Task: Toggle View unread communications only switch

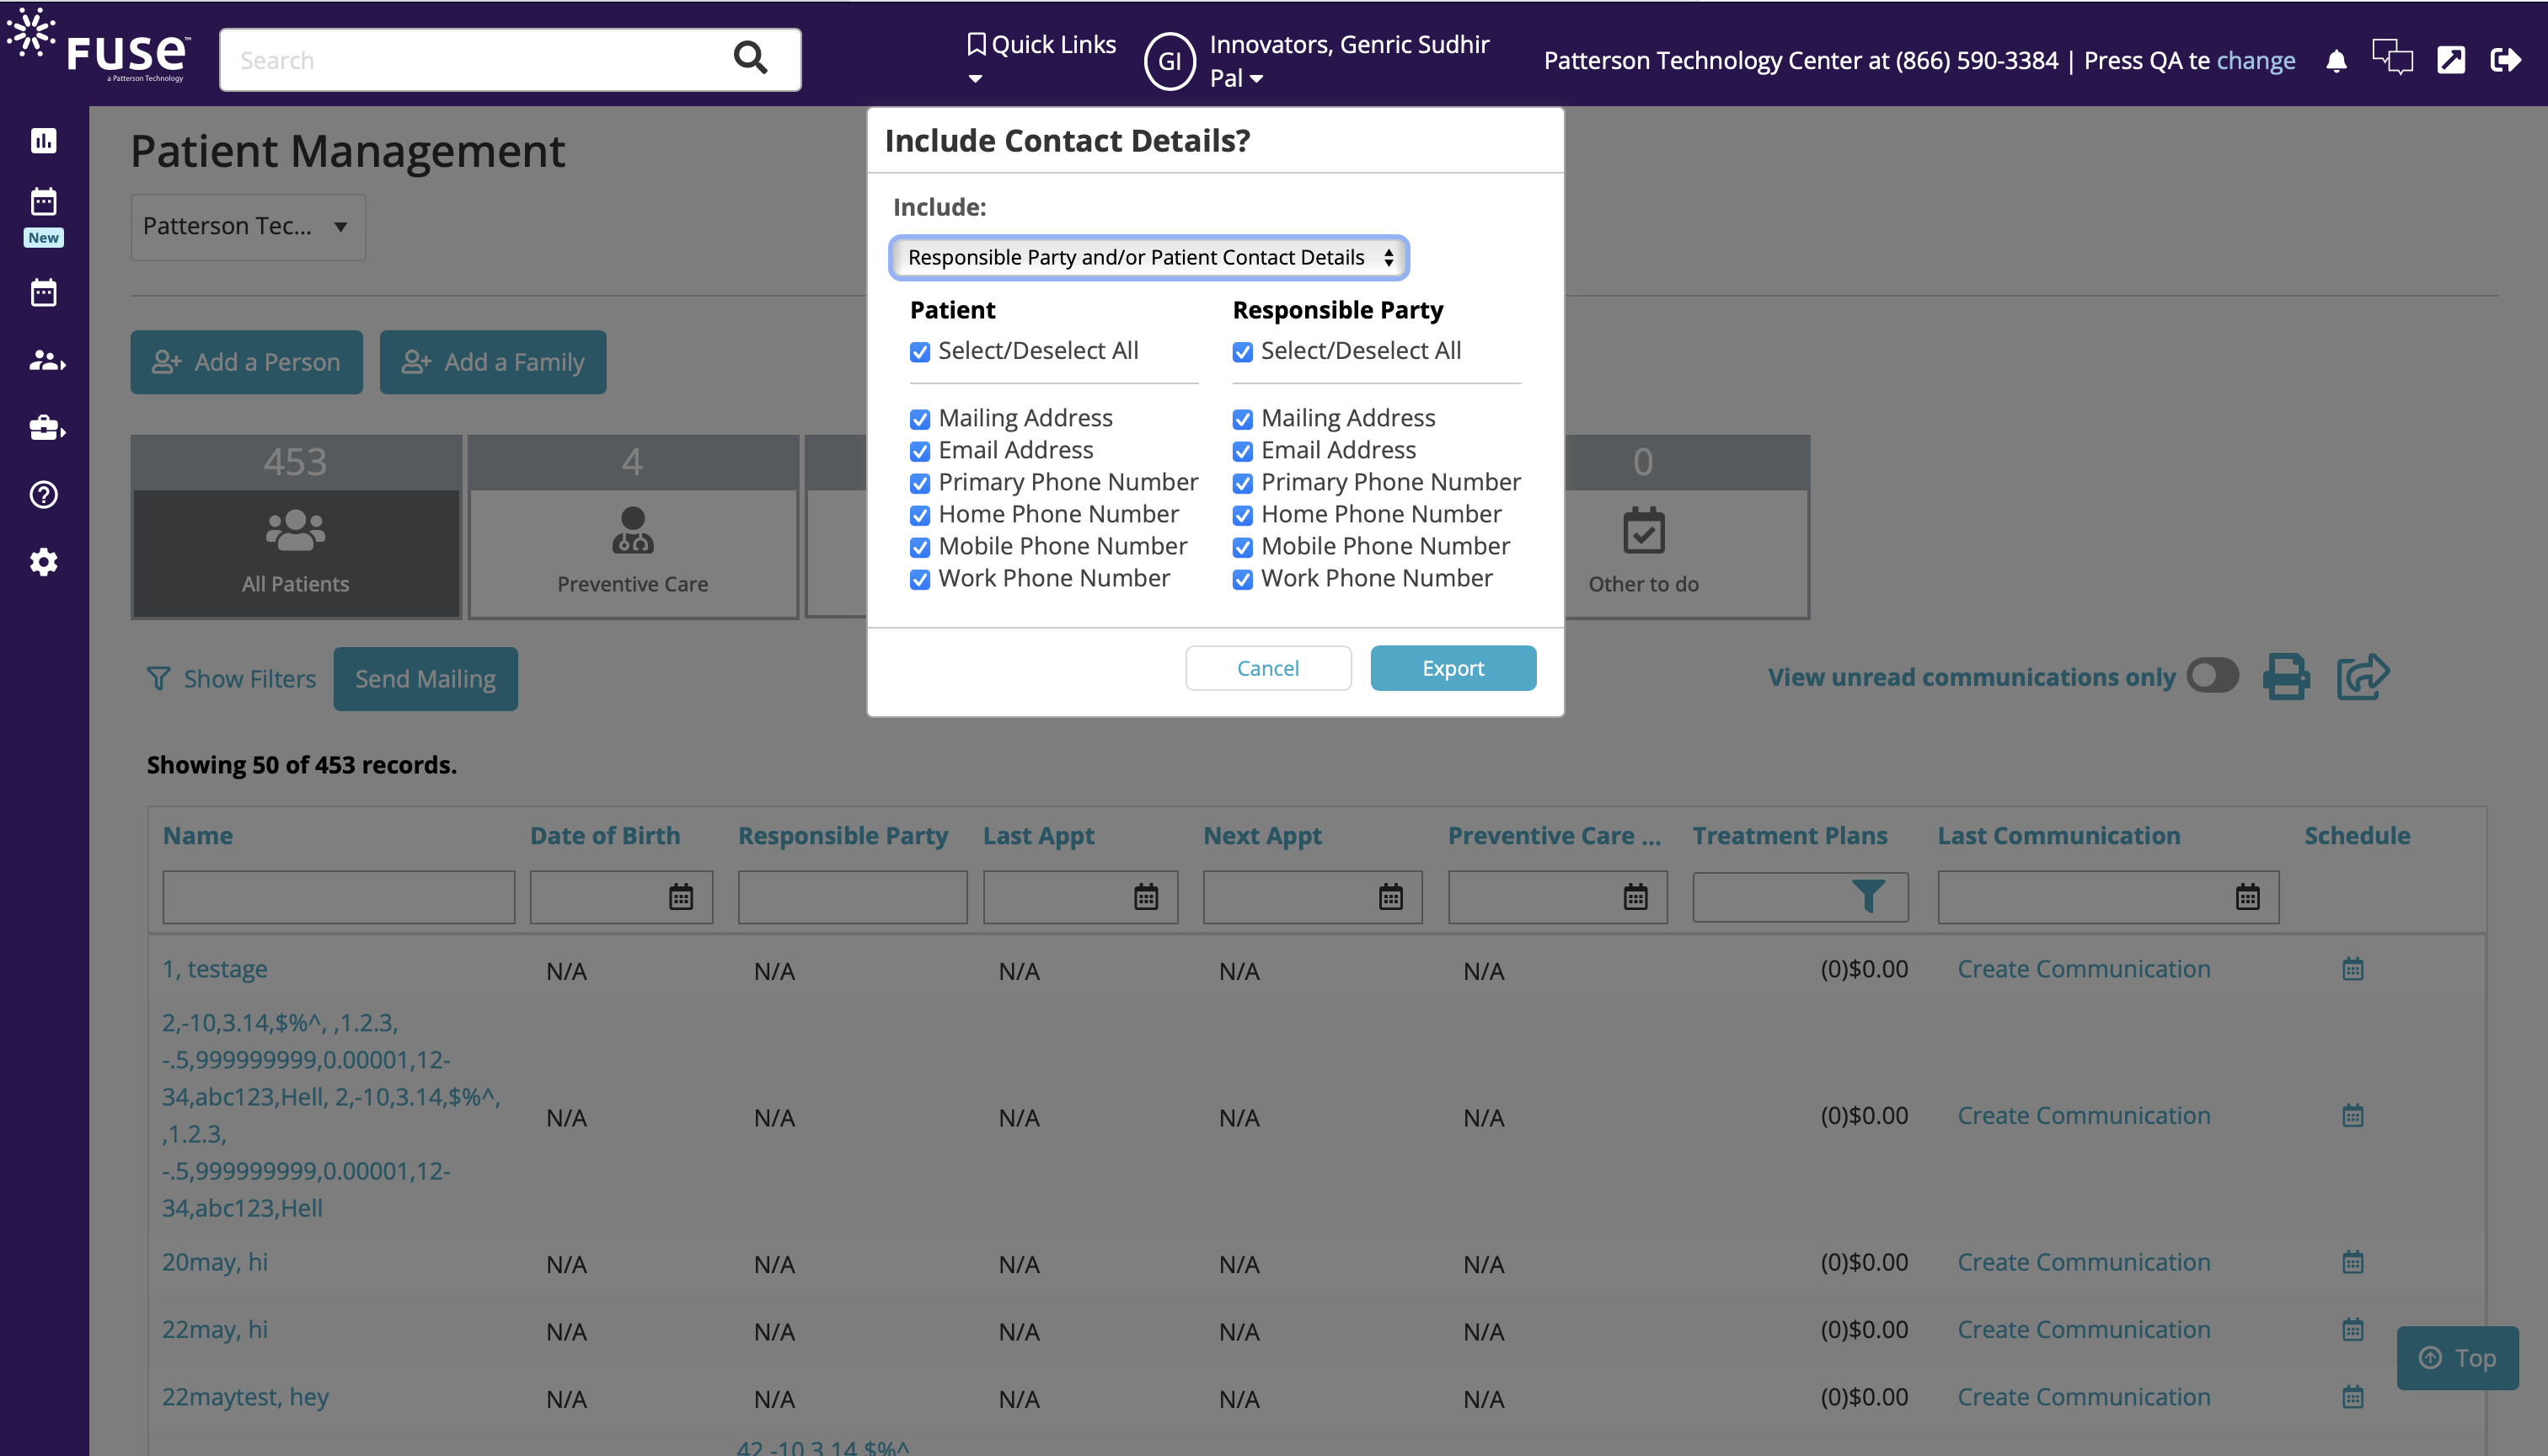Action: point(2212,676)
